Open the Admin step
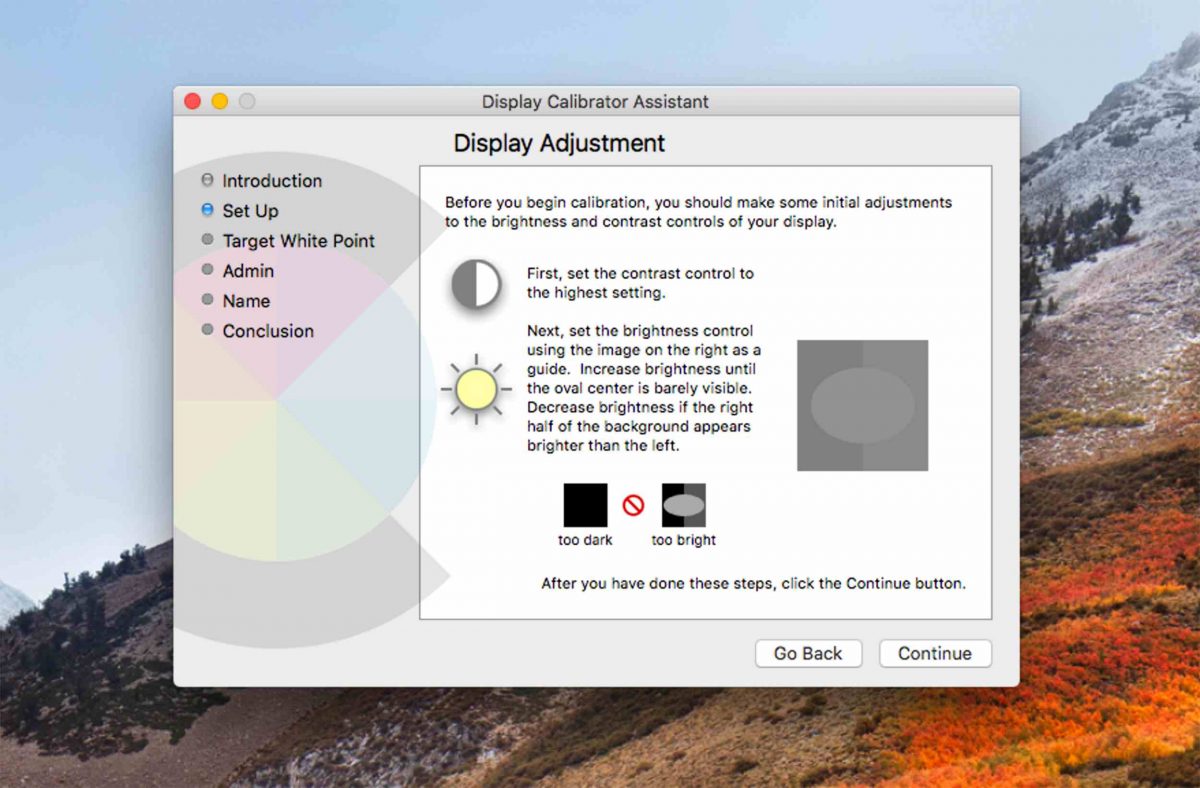The image size is (1200, 788). [248, 271]
